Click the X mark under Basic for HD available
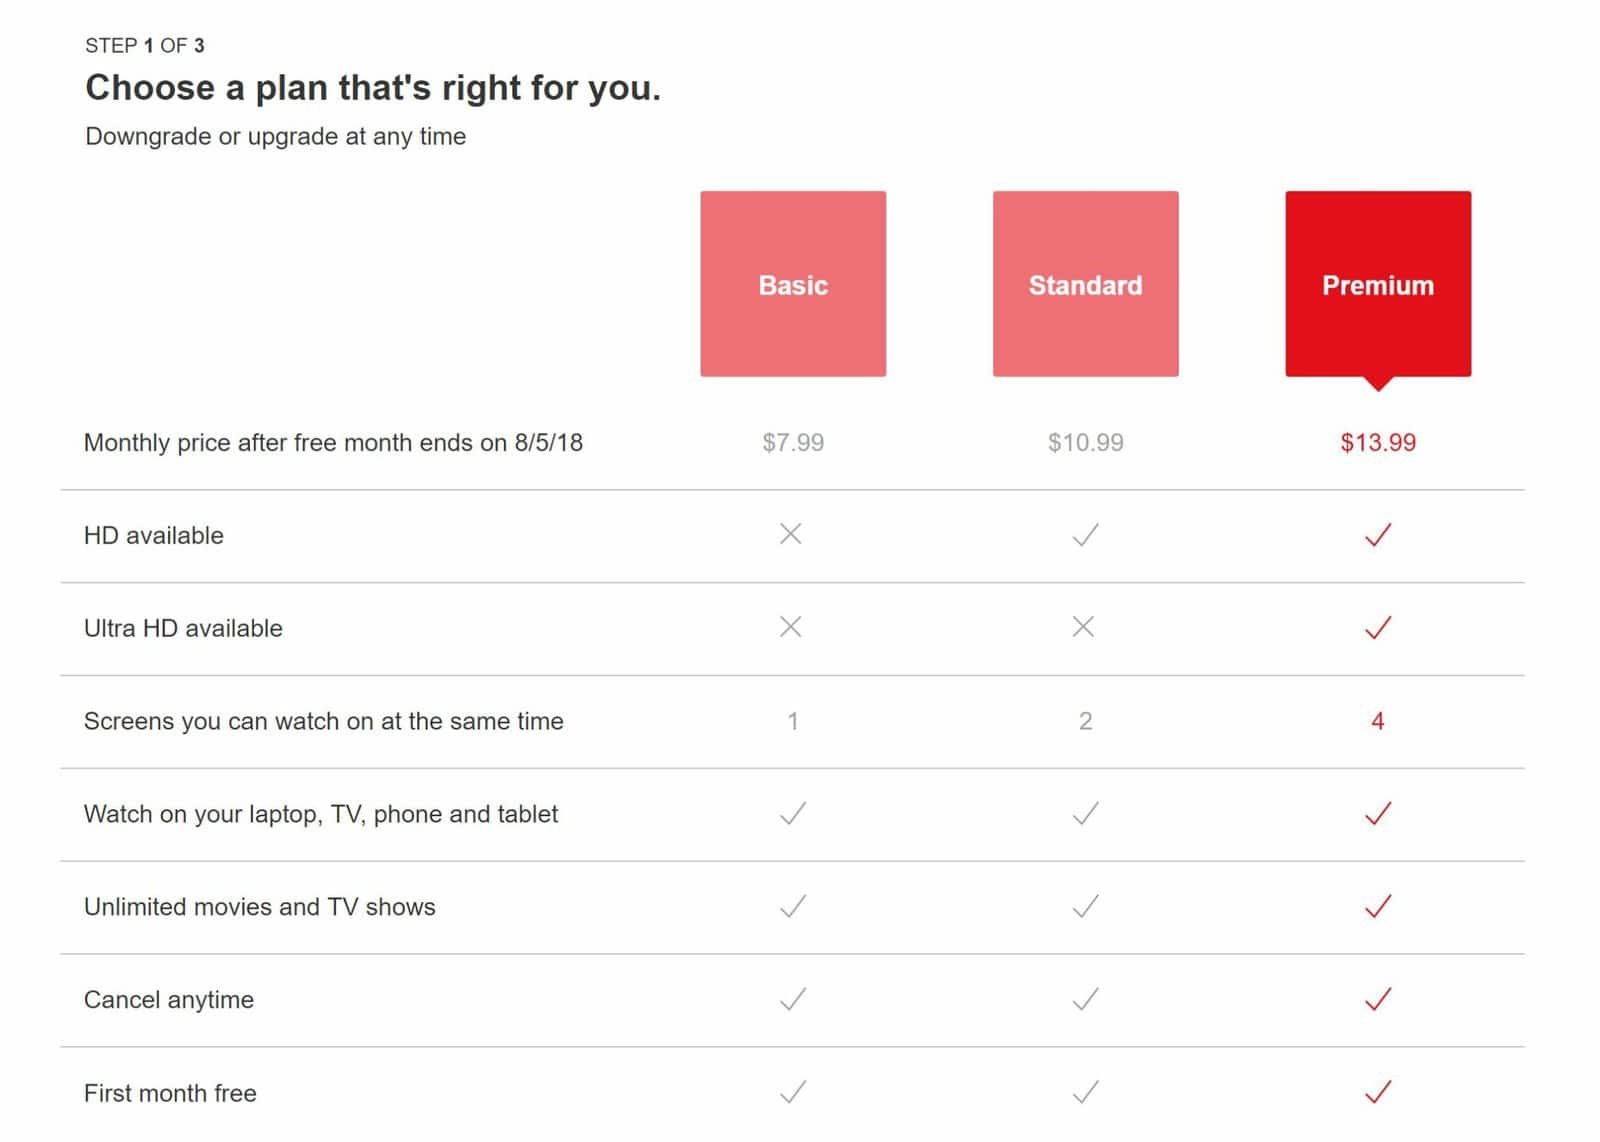This screenshot has width=1600, height=1142. point(790,534)
